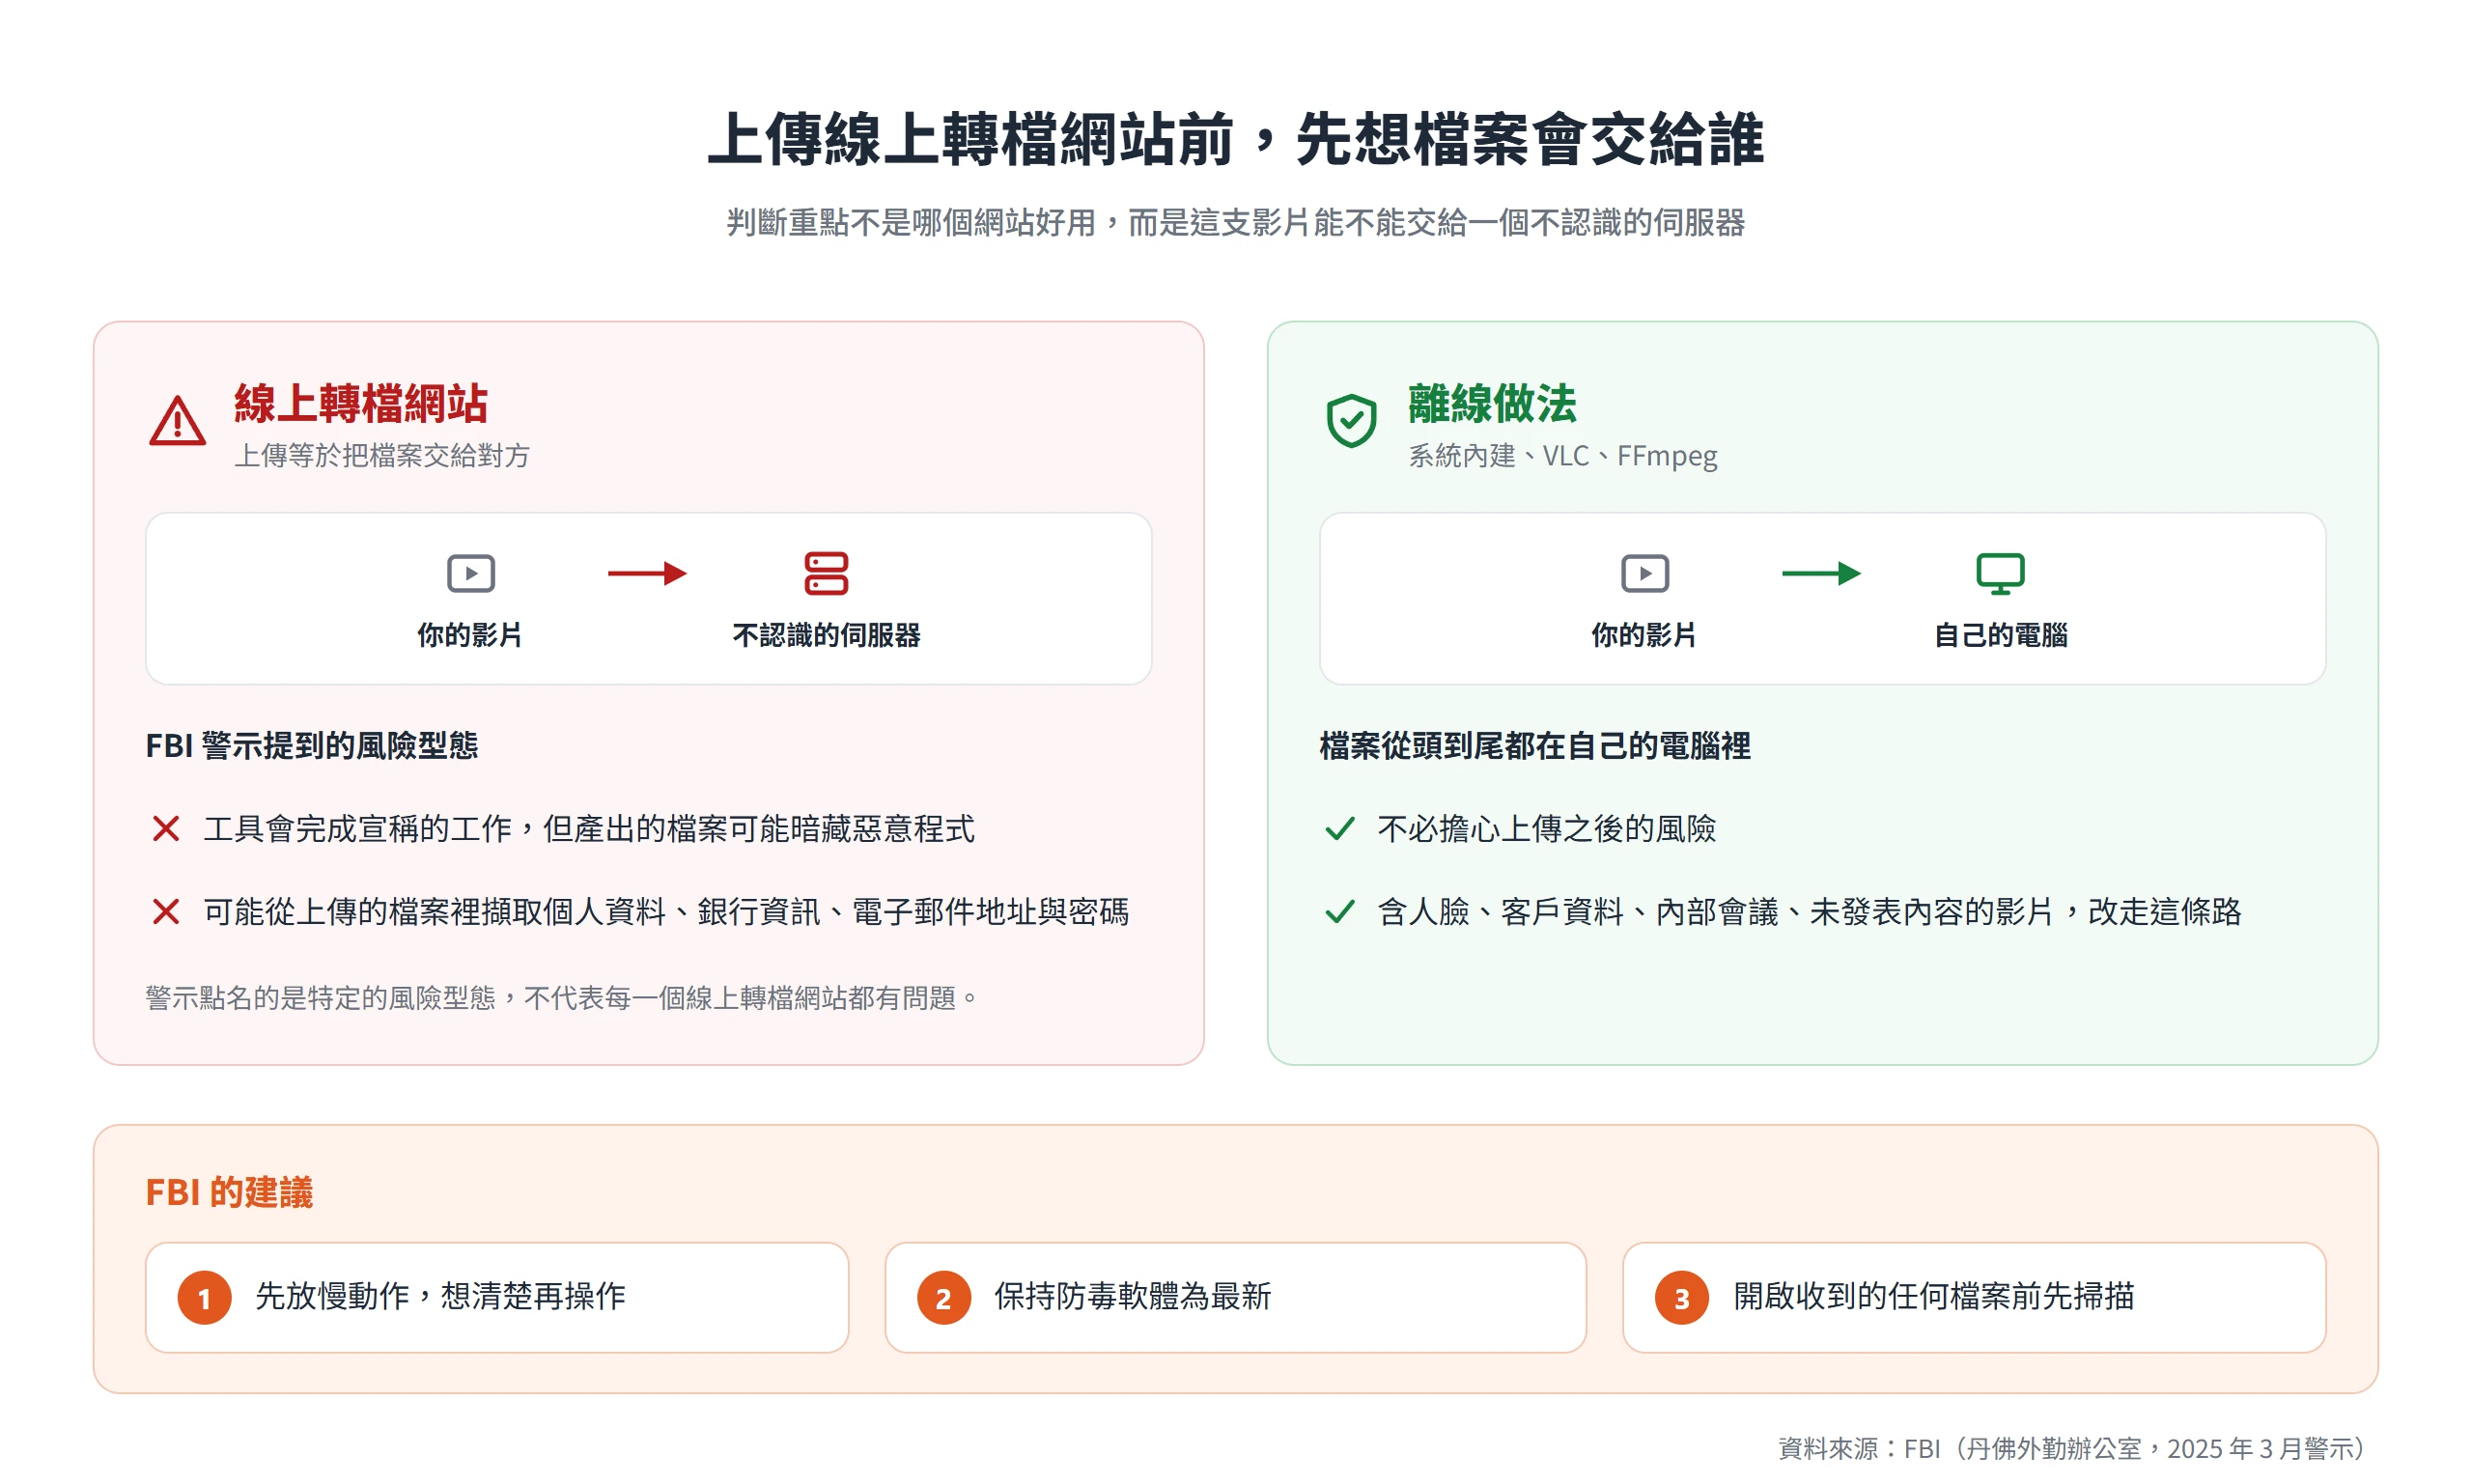Screen dimensions: 2472x1484
Task: Click the green arrow pointing to the computer
Action: tap(1821, 573)
